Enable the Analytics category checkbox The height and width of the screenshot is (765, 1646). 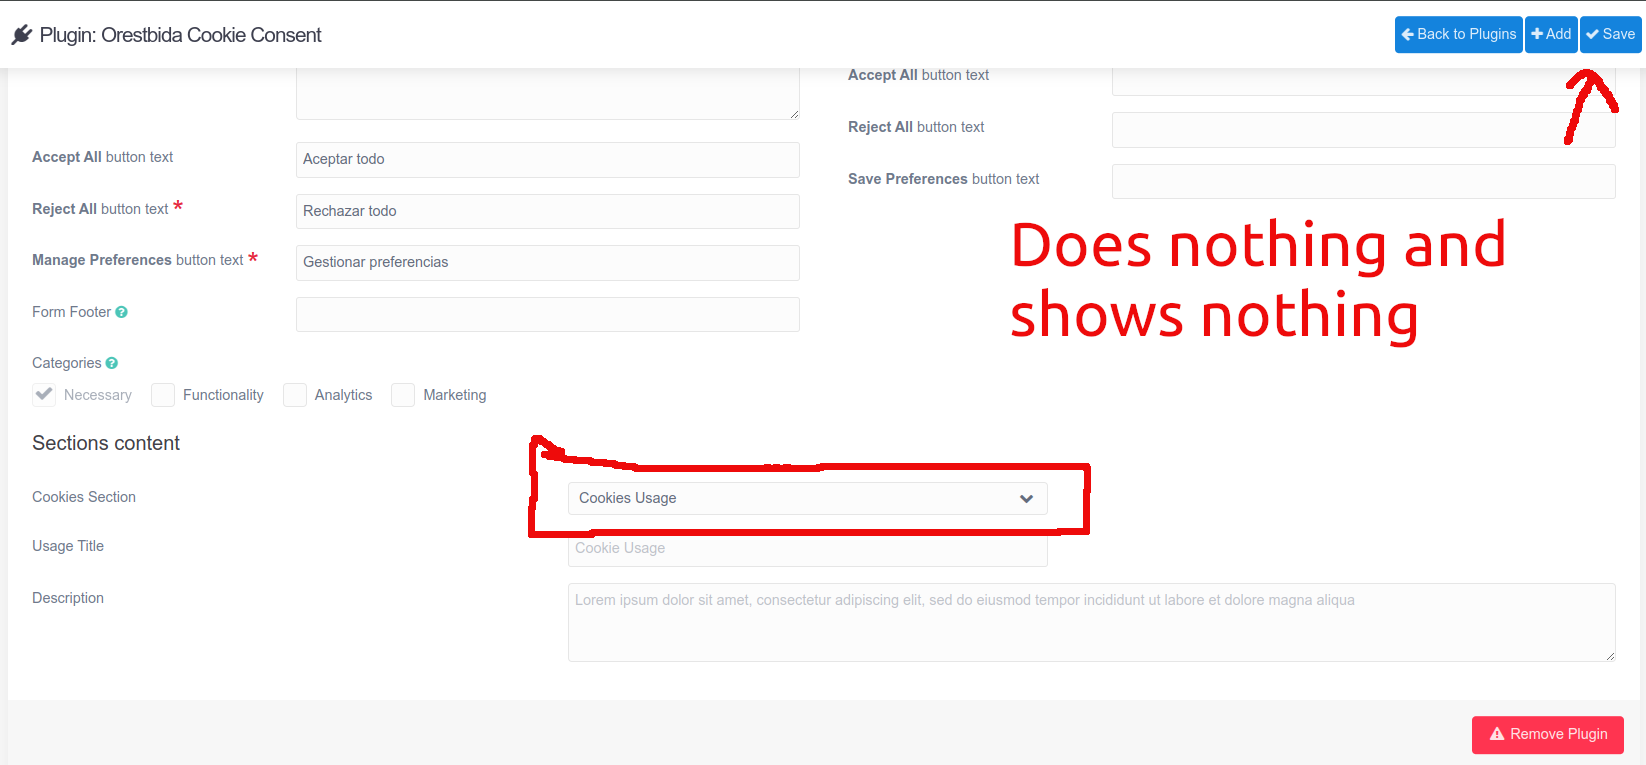point(295,394)
